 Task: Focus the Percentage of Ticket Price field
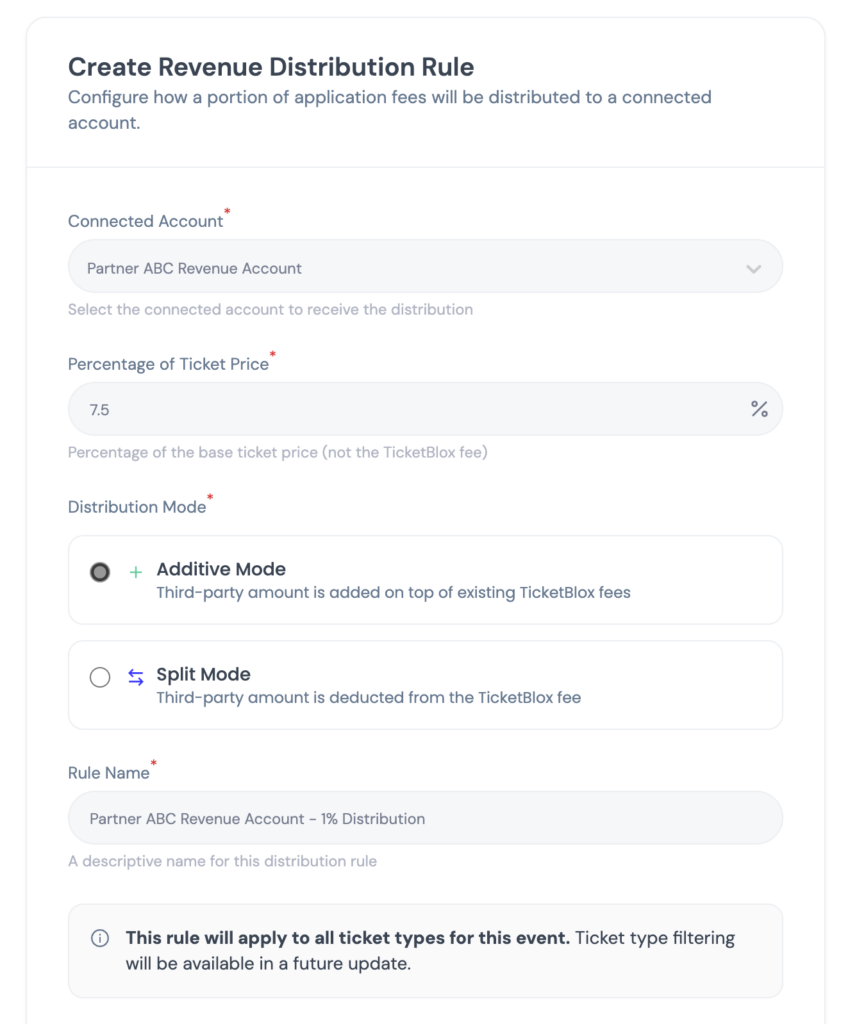tap(400, 408)
